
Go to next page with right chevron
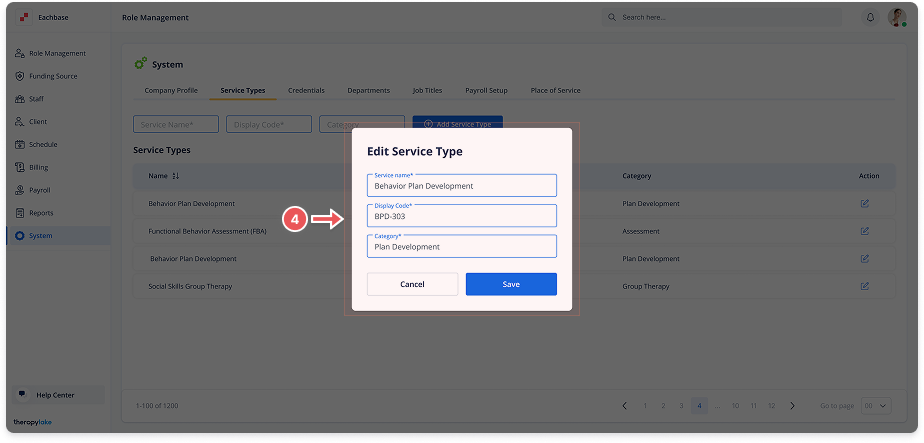[x=792, y=406]
